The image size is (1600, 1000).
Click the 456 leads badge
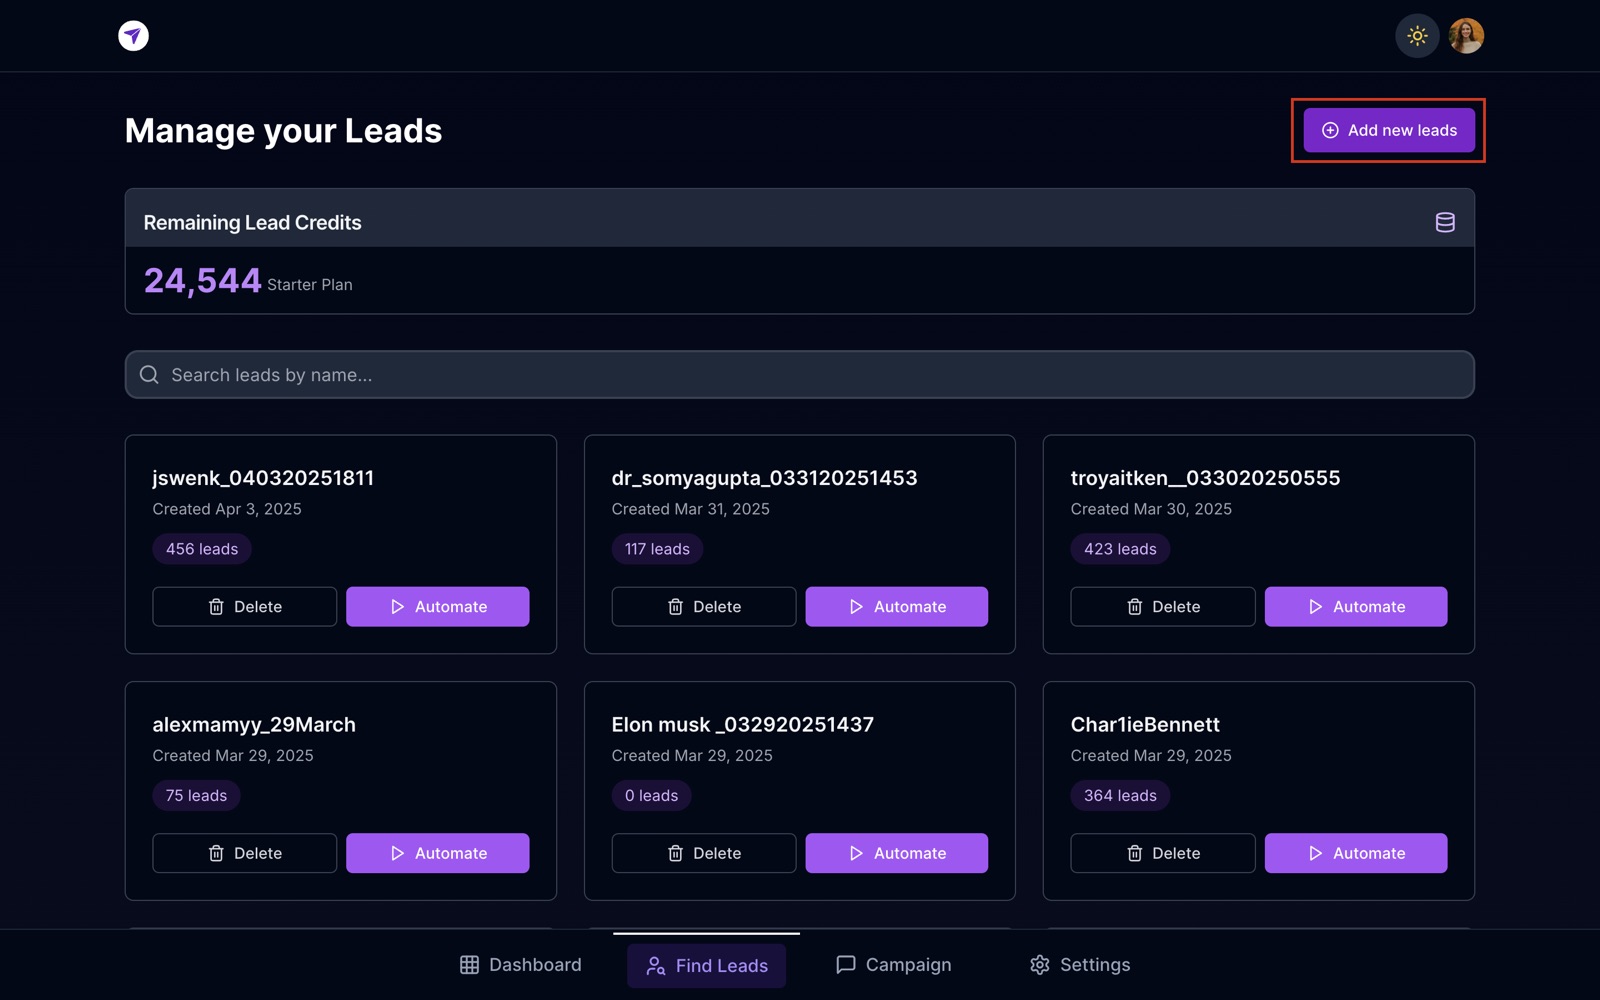click(202, 549)
